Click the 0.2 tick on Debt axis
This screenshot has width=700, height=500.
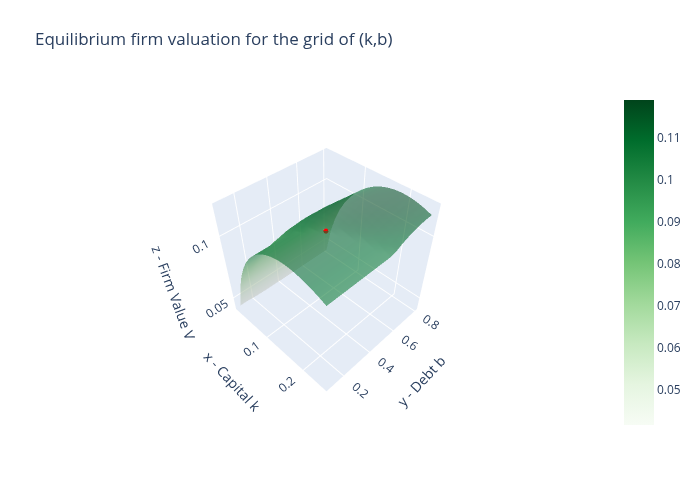click(360, 391)
